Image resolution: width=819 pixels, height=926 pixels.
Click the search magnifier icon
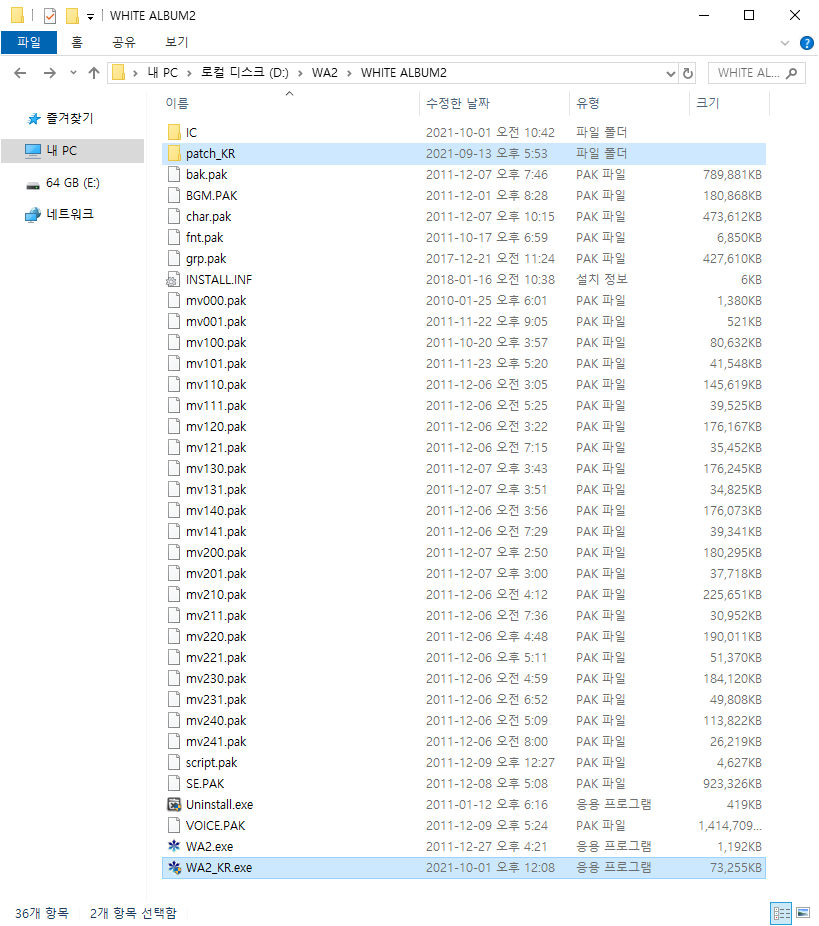point(792,73)
